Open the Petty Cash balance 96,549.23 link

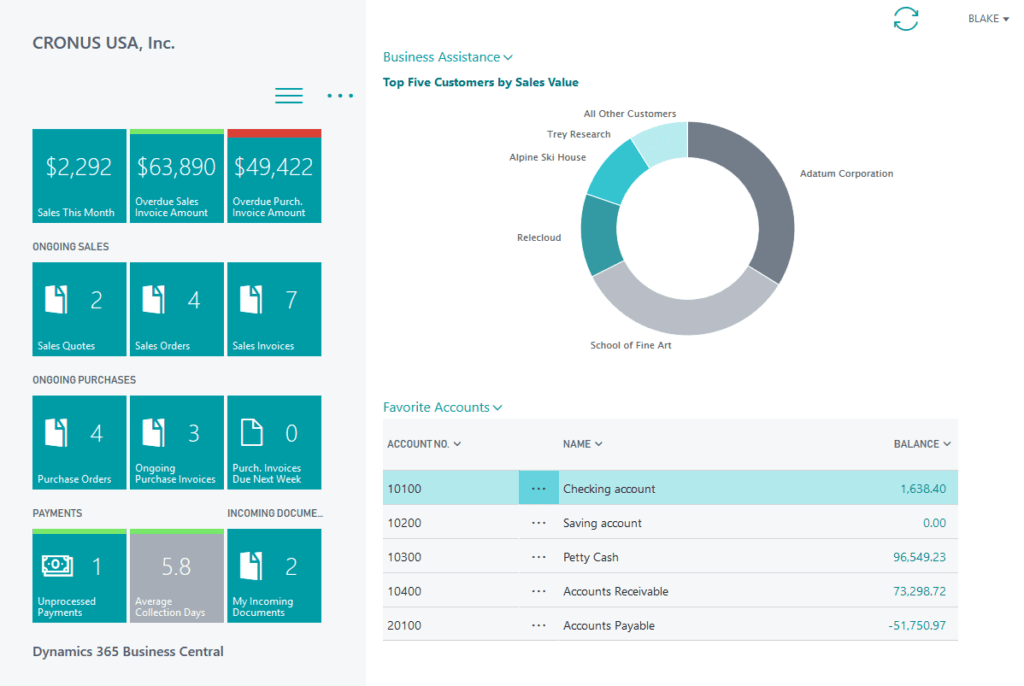tap(919, 557)
